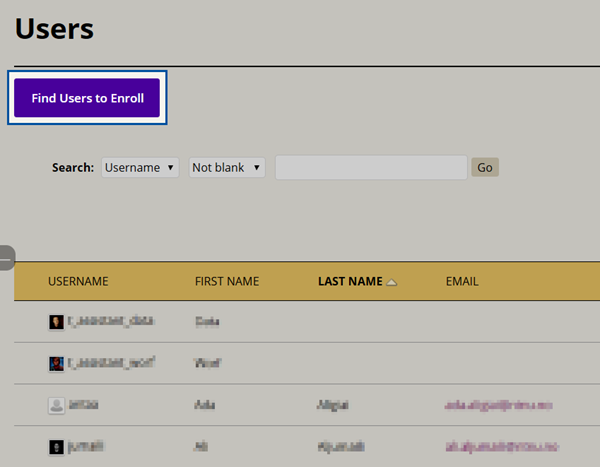This screenshot has height=467, width=600.
Task: Open the blurred username in the first row
Action: (x=111, y=321)
